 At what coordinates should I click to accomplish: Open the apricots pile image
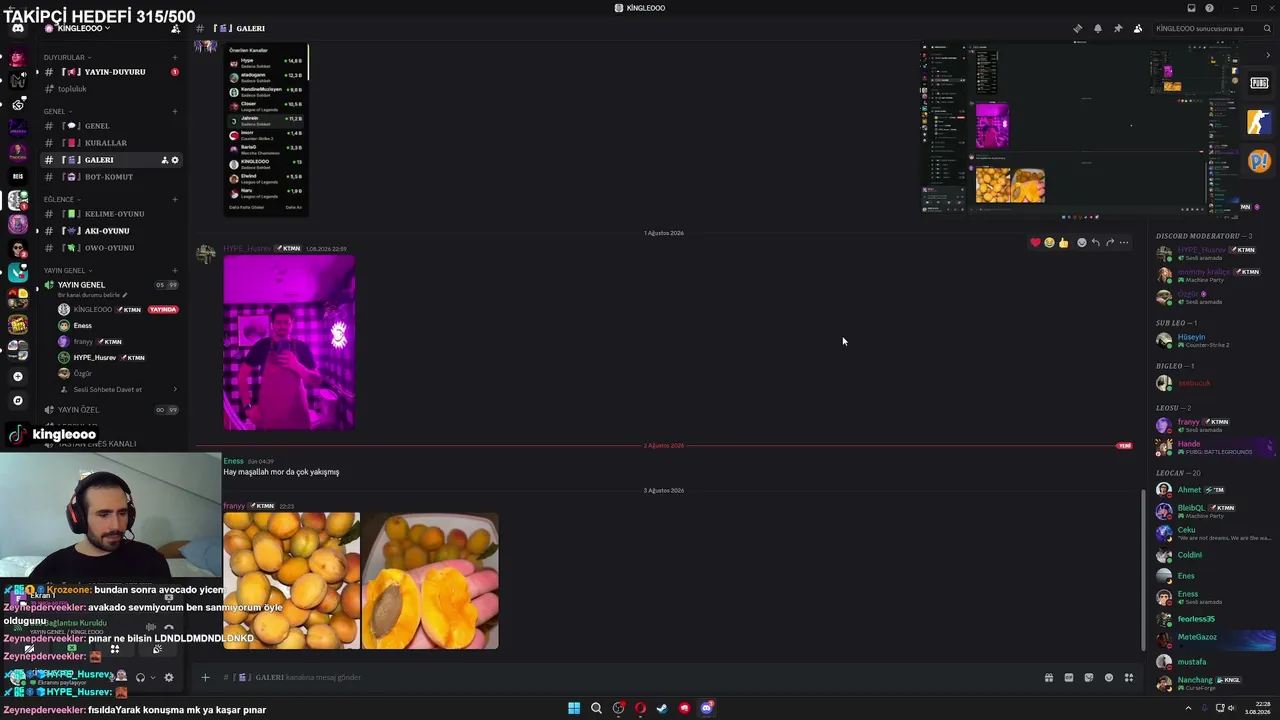(x=291, y=581)
